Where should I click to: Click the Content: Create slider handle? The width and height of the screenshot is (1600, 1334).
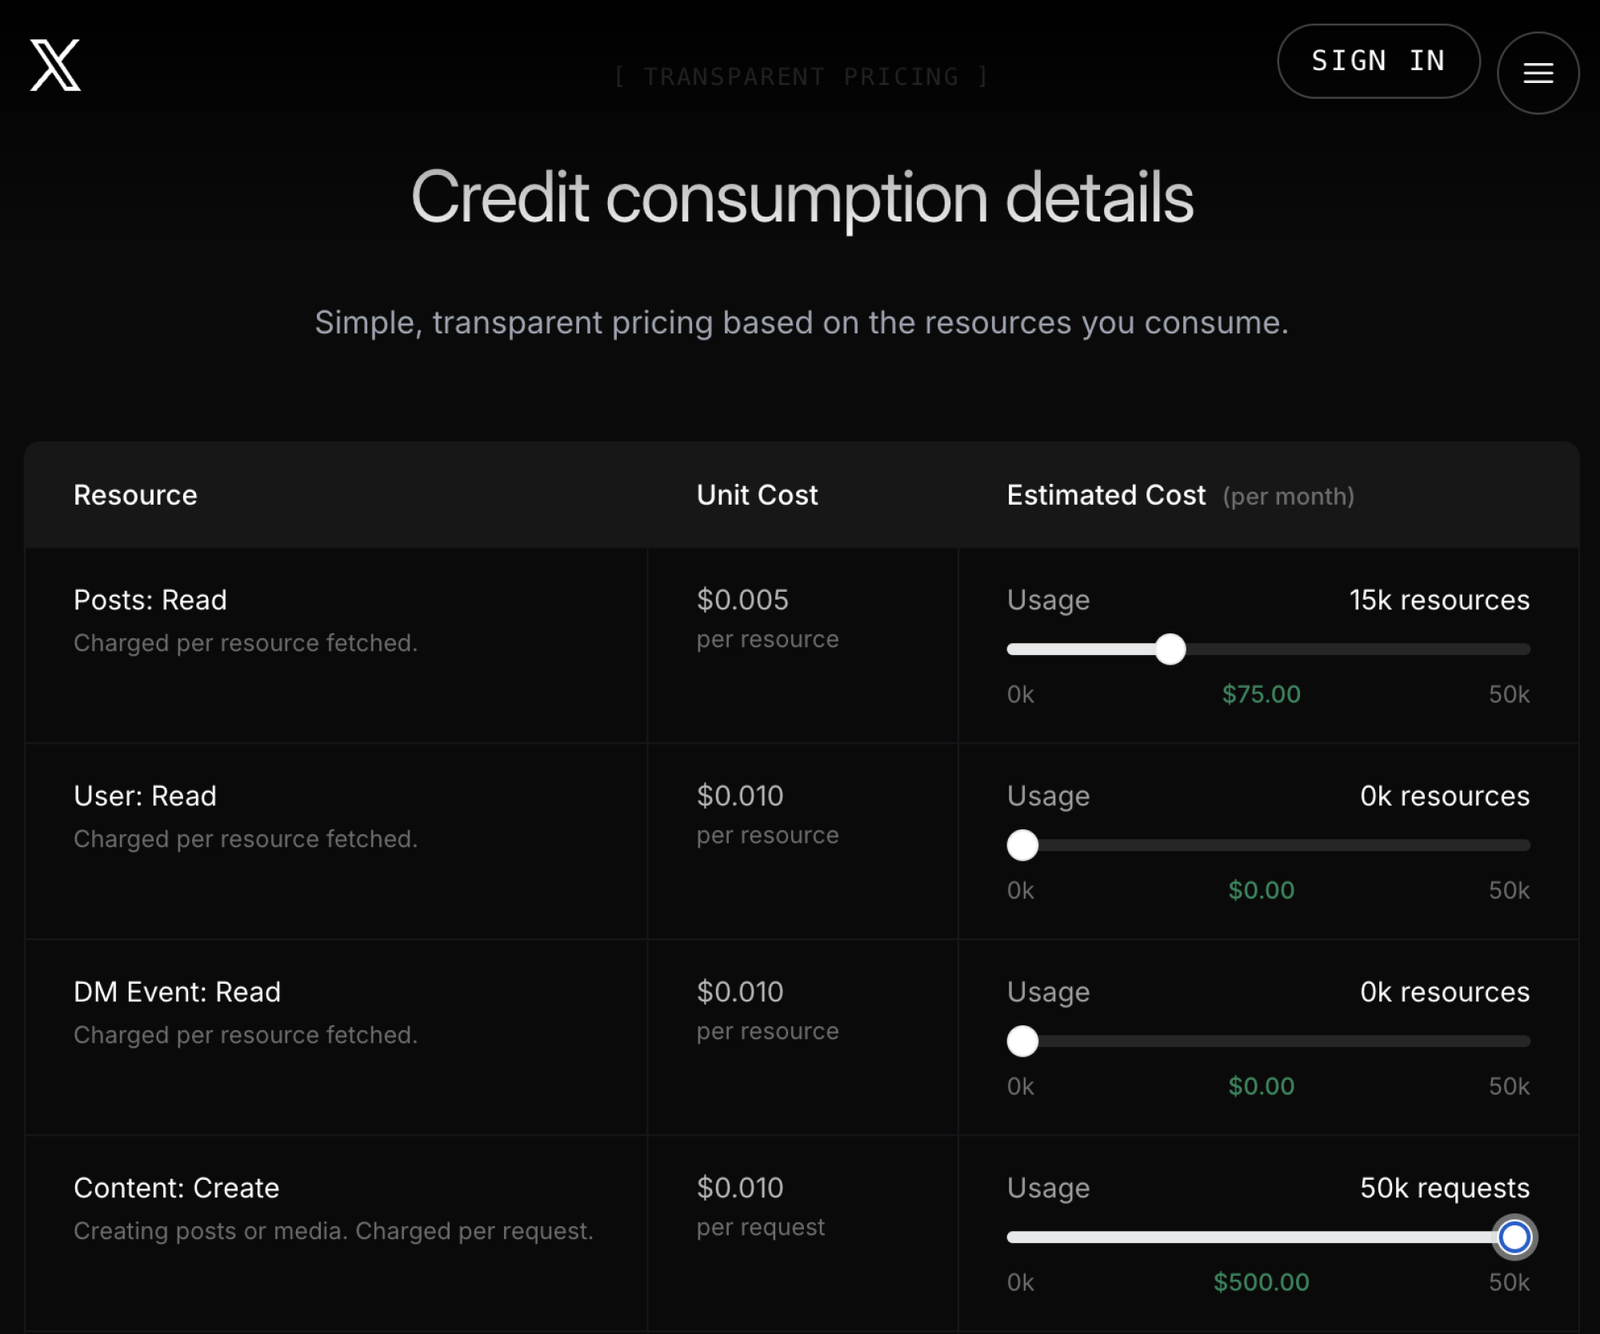point(1514,1237)
